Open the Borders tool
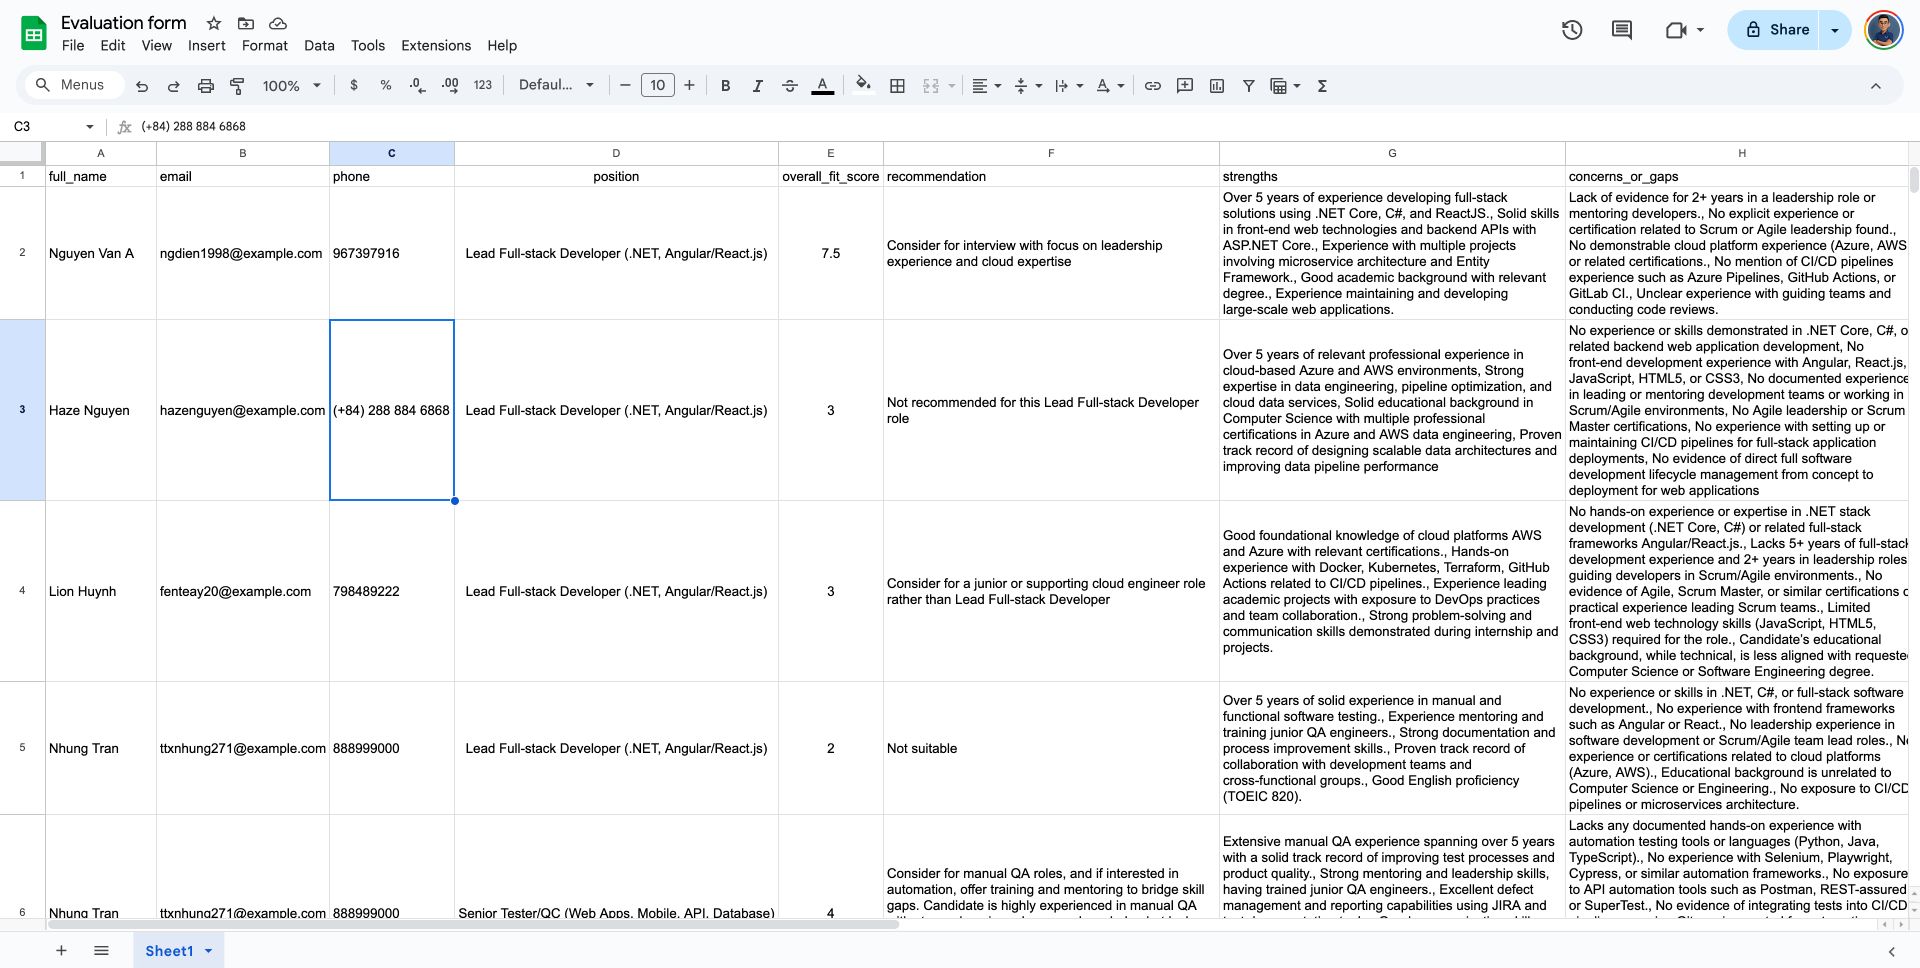Image resolution: width=1920 pixels, height=968 pixels. pyautogui.click(x=897, y=86)
